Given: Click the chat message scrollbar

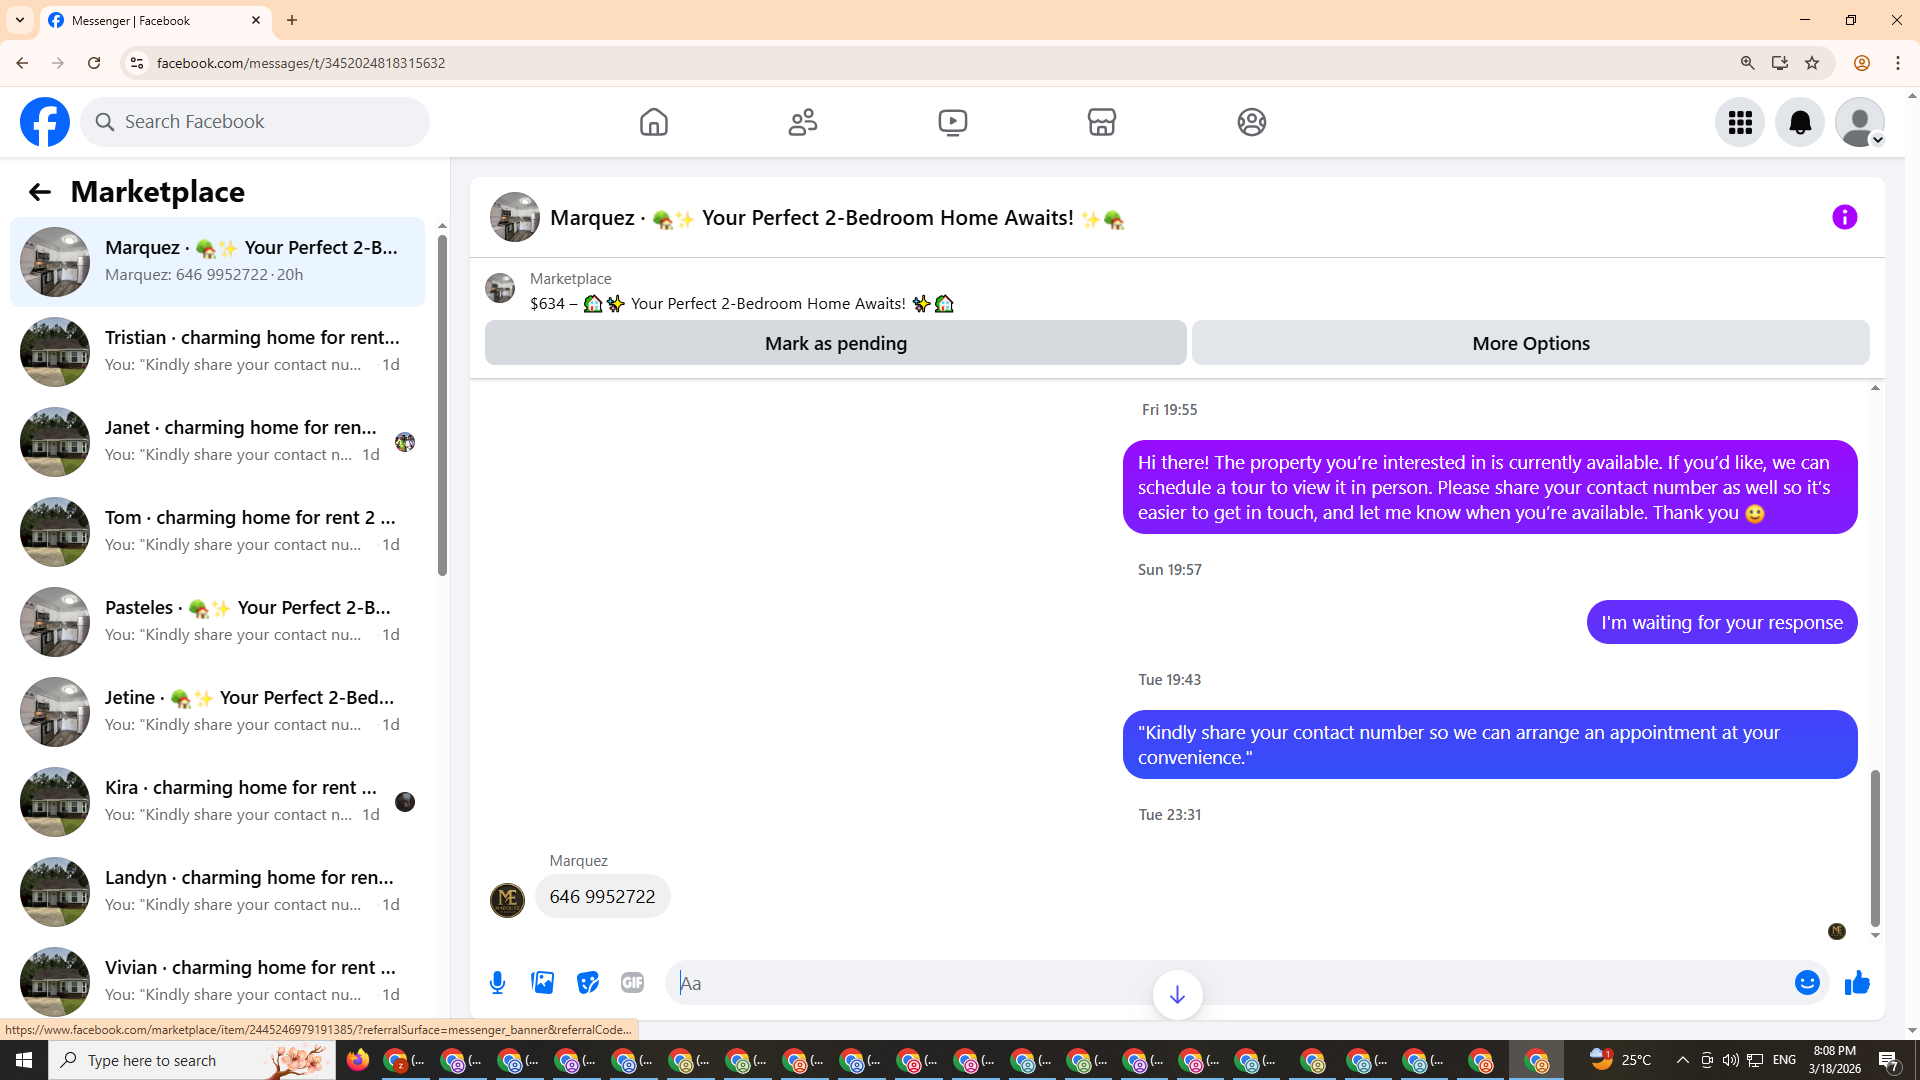Looking at the screenshot, I should [x=1875, y=848].
